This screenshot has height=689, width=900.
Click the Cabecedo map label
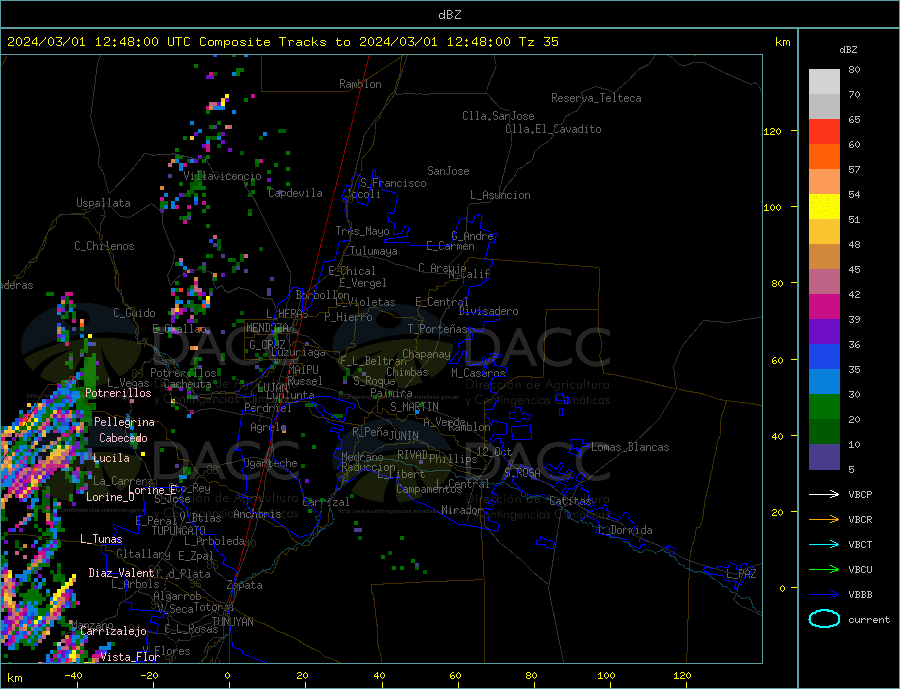[123, 438]
